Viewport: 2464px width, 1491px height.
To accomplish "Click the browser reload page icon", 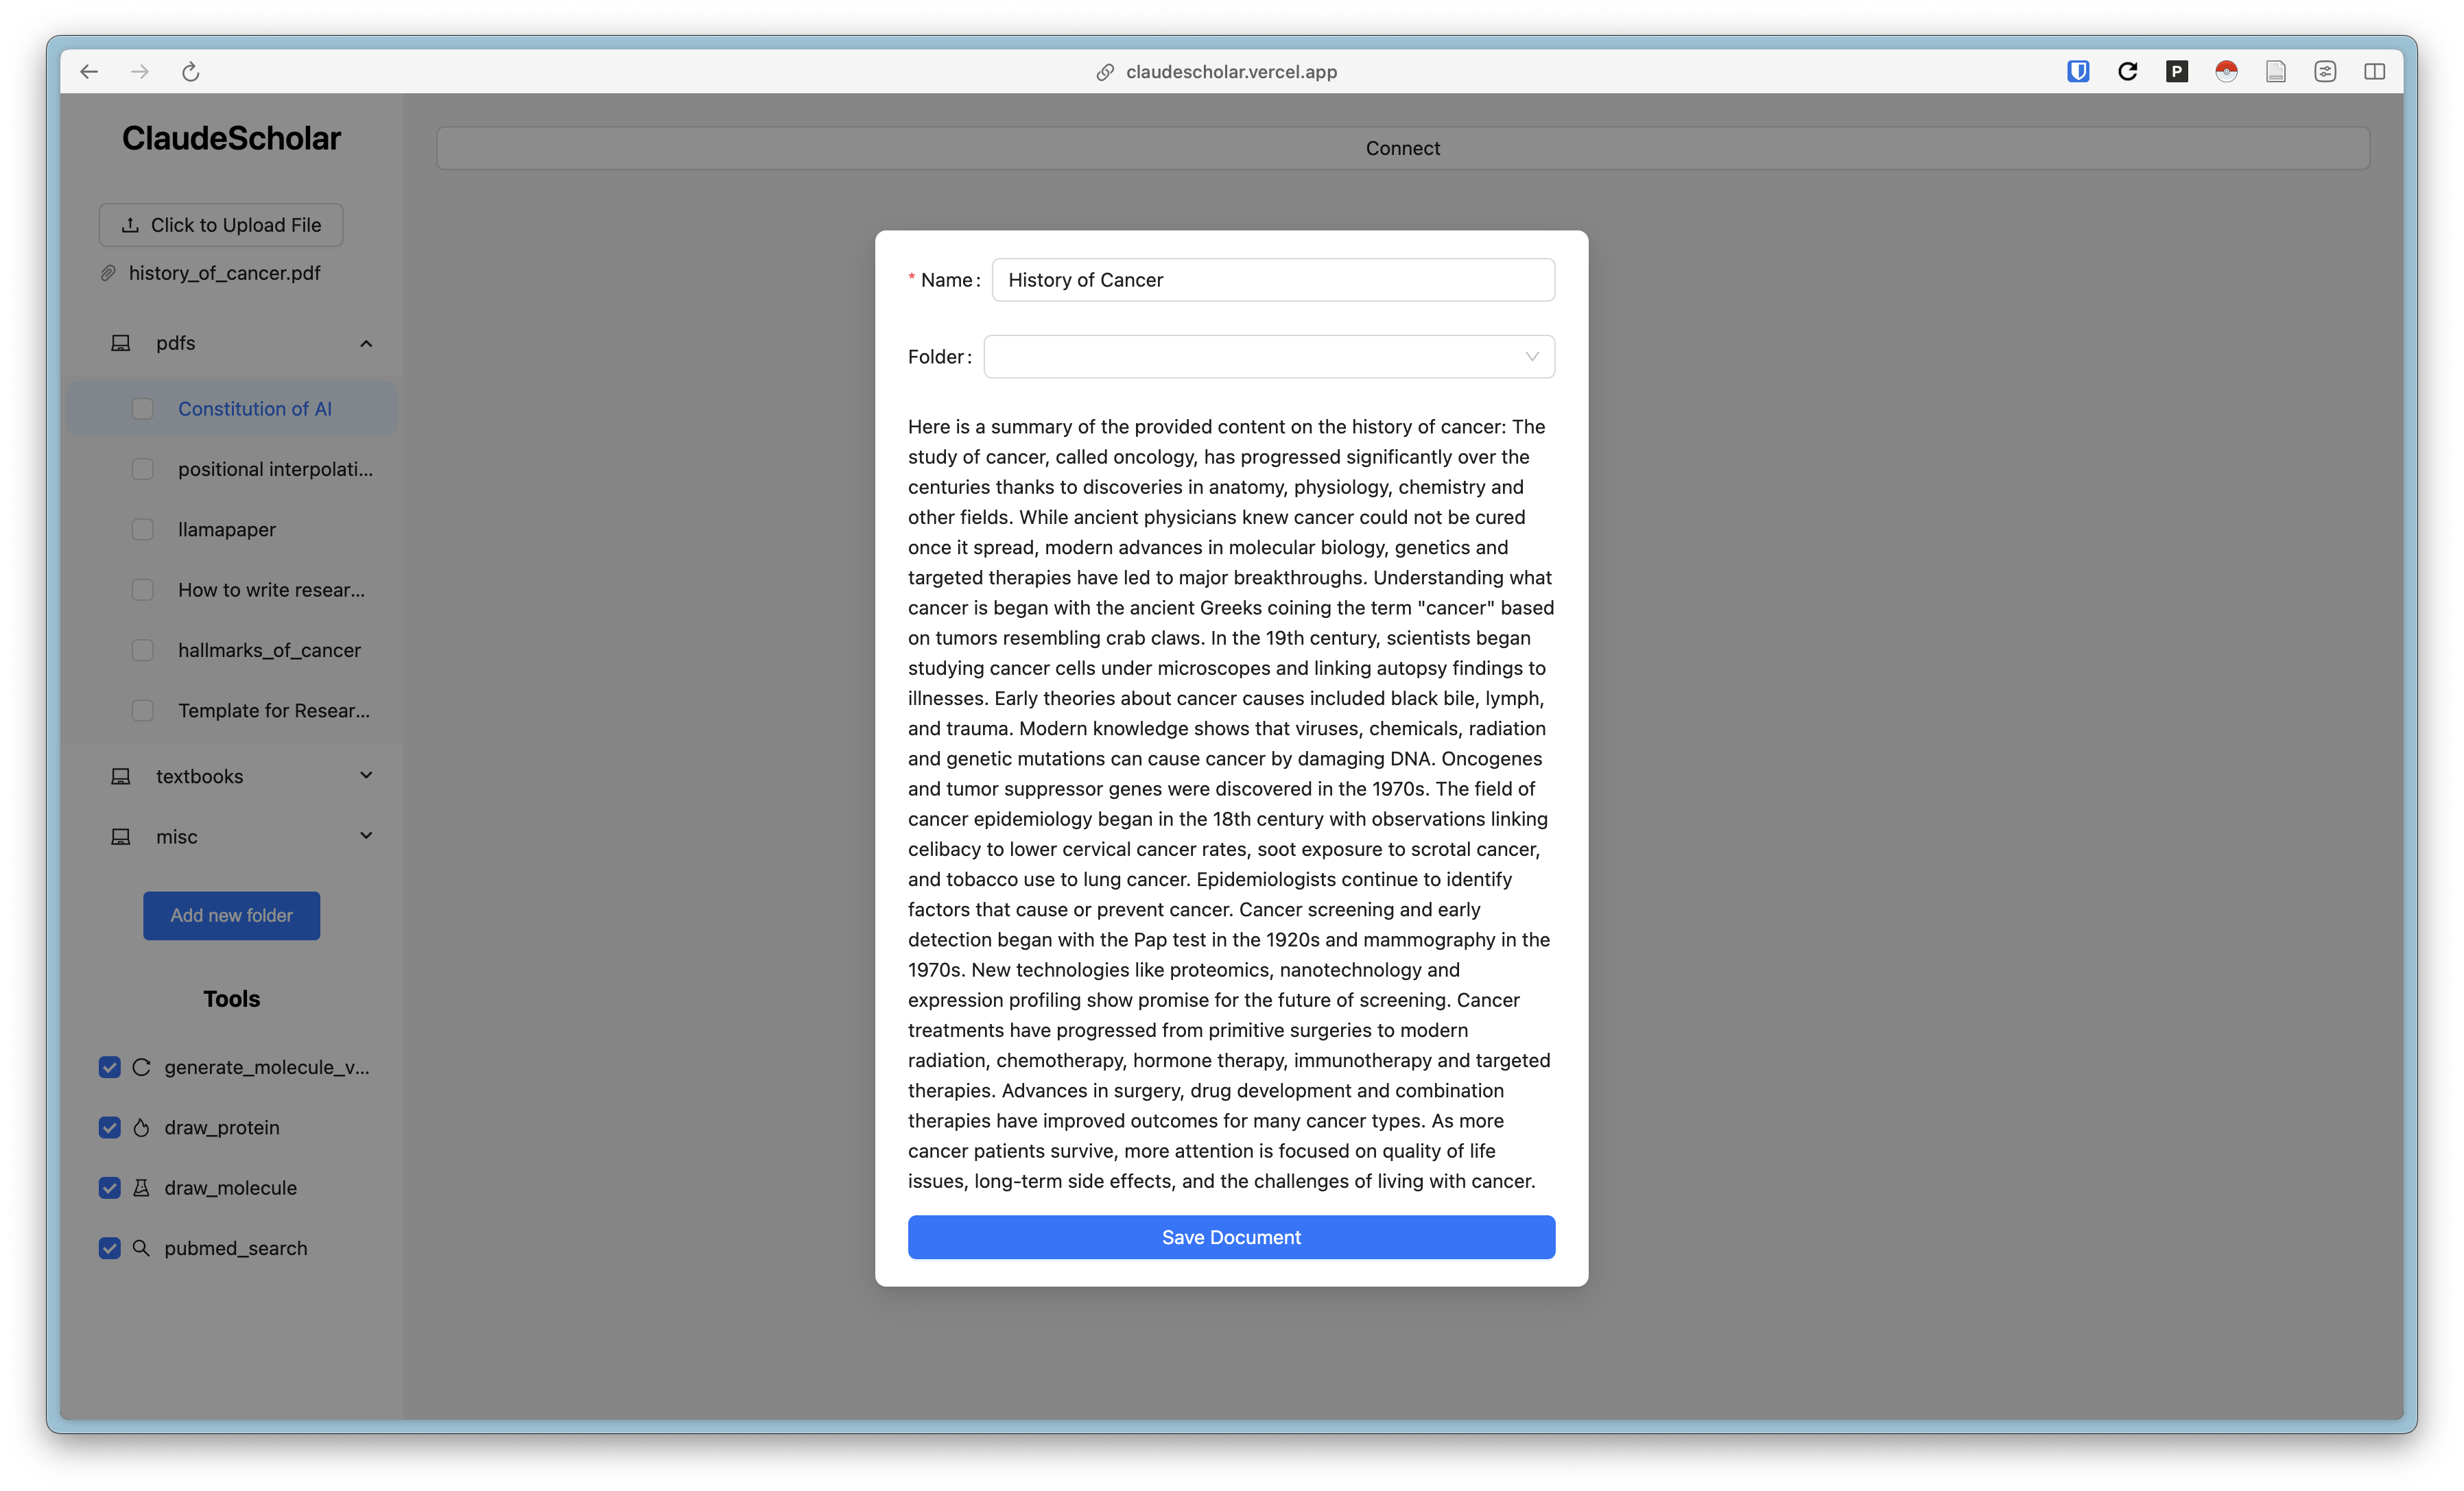I will point(191,72).
